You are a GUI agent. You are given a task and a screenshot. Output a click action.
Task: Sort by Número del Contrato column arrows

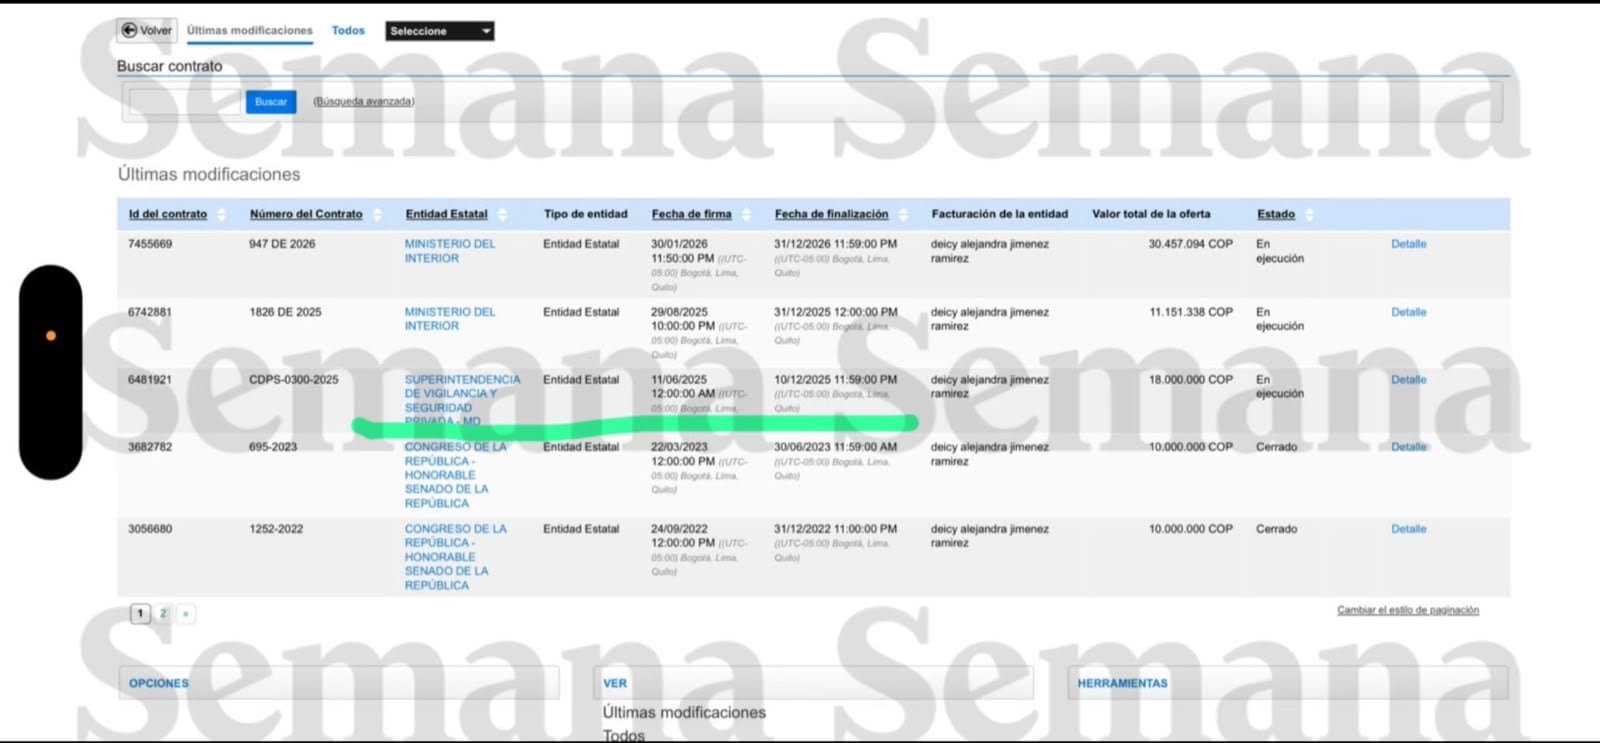click(x=377, y=215)
